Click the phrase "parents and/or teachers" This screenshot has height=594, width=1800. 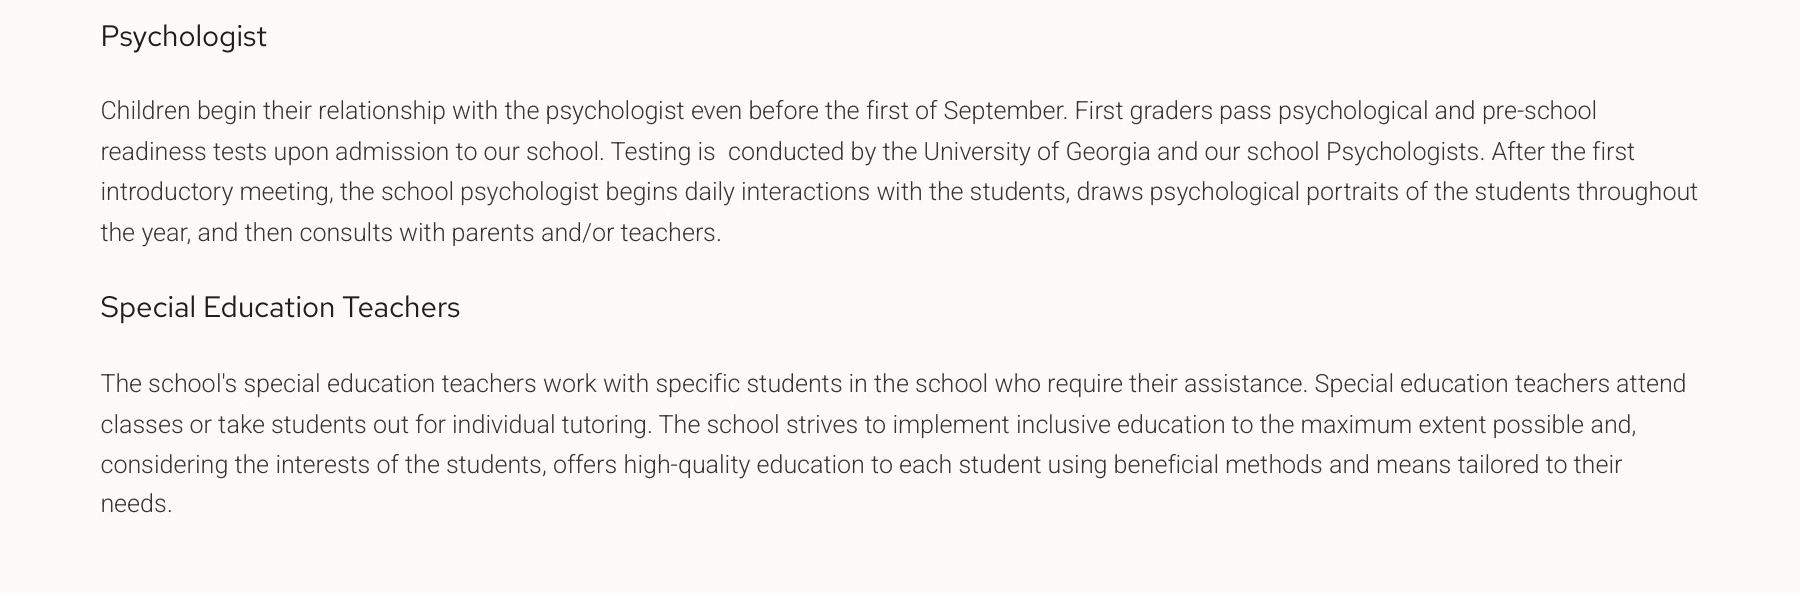pos(585,233)
